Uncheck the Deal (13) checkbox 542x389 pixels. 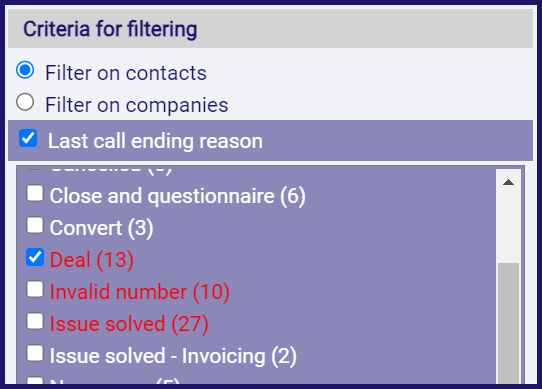(35, 257)
